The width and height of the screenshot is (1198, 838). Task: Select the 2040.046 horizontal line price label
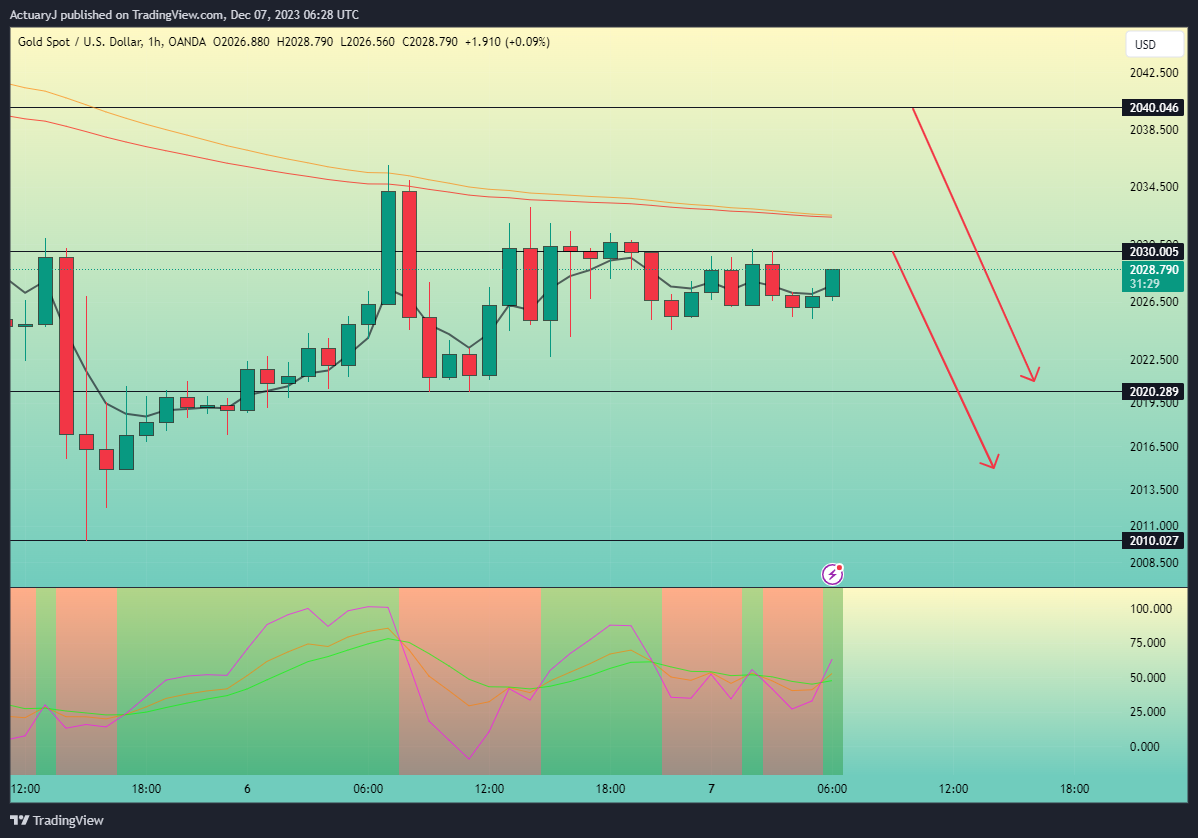pos(1153,108)
